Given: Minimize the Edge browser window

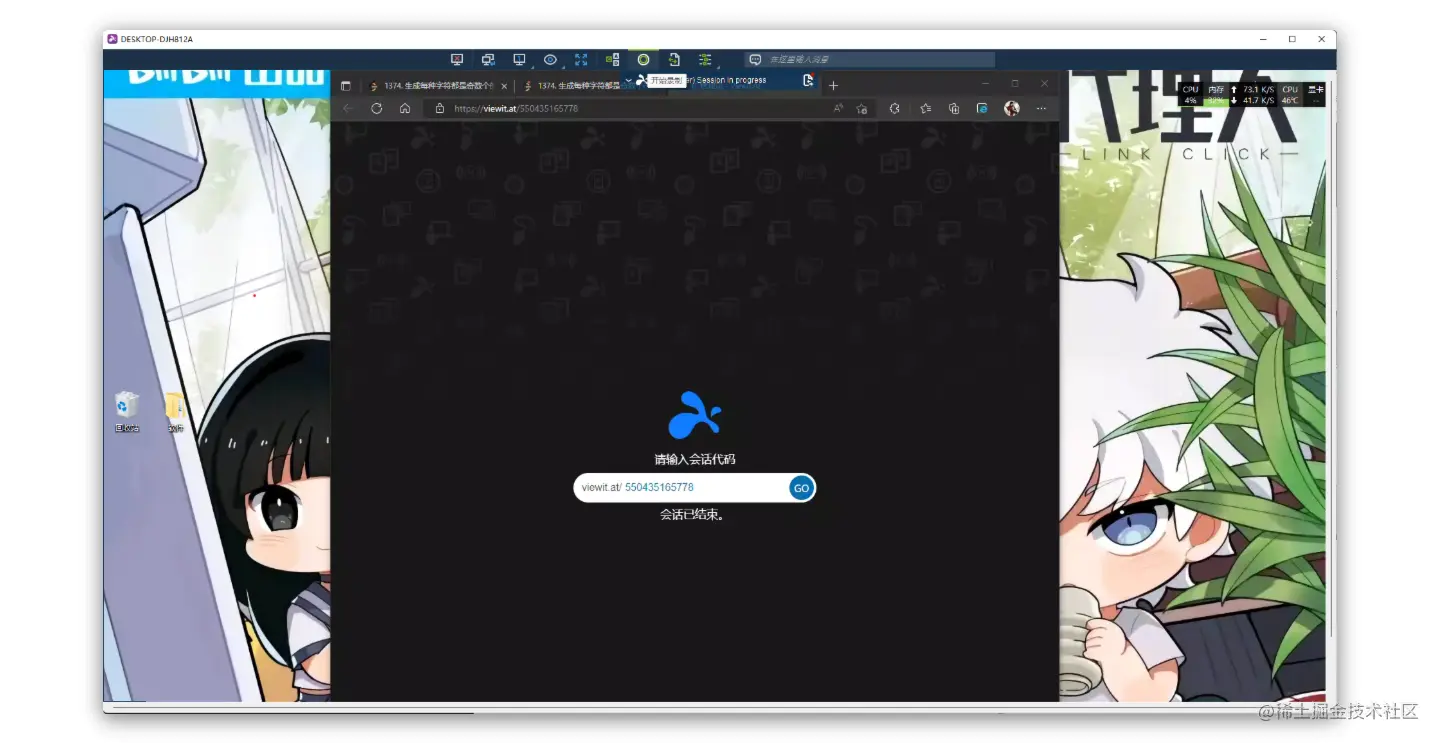Looking at the screenshot, I should point(985,84).
